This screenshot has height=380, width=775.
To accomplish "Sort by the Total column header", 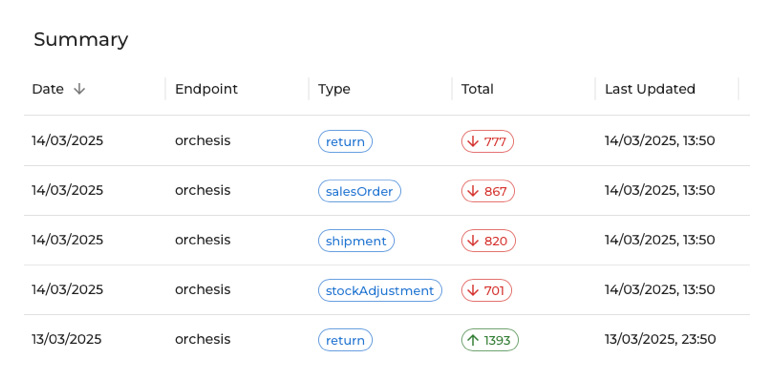I will [x=477, y=89].
